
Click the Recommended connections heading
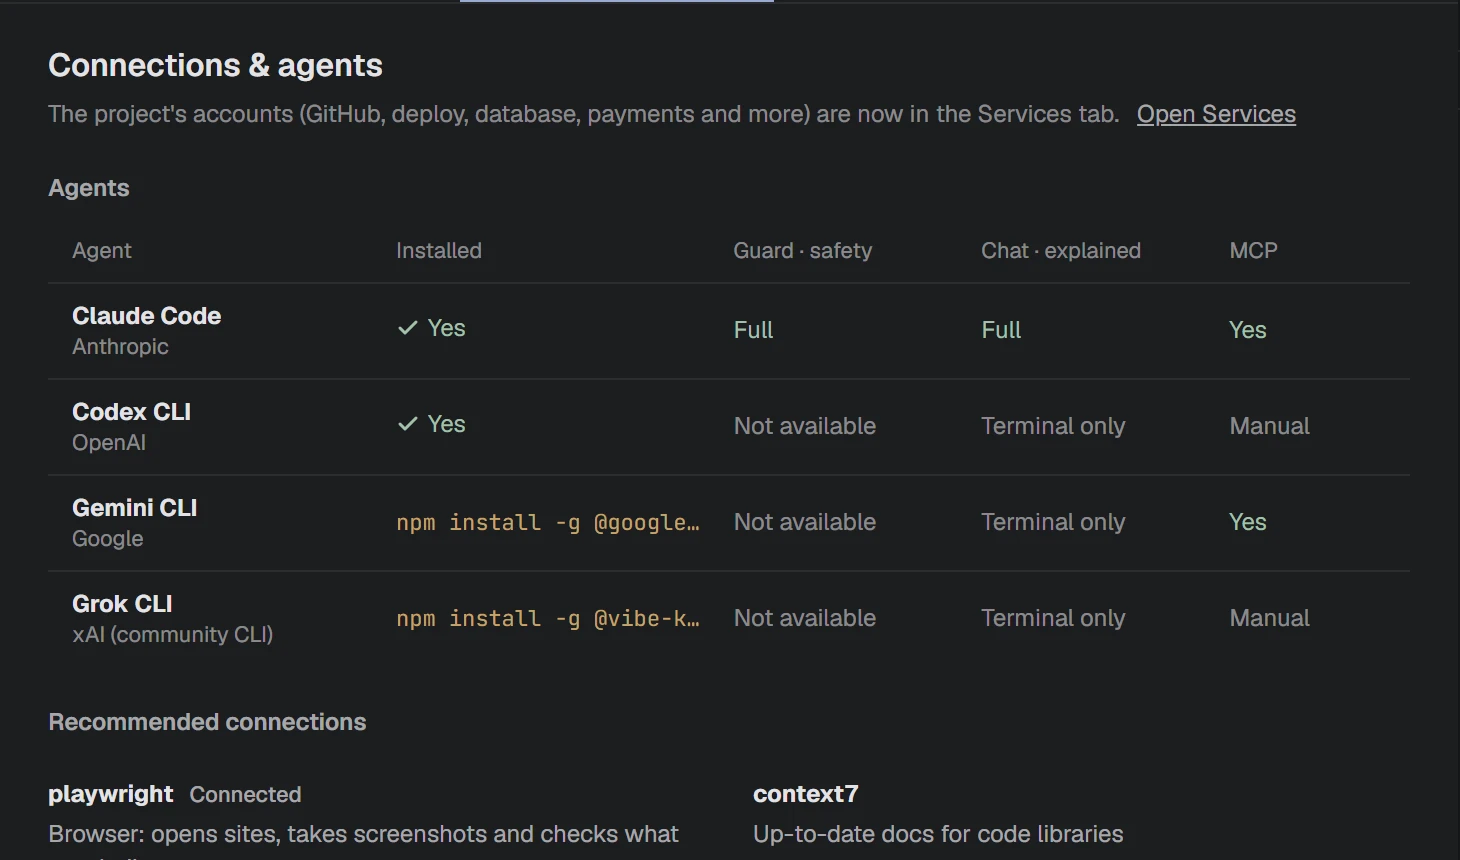207,722
